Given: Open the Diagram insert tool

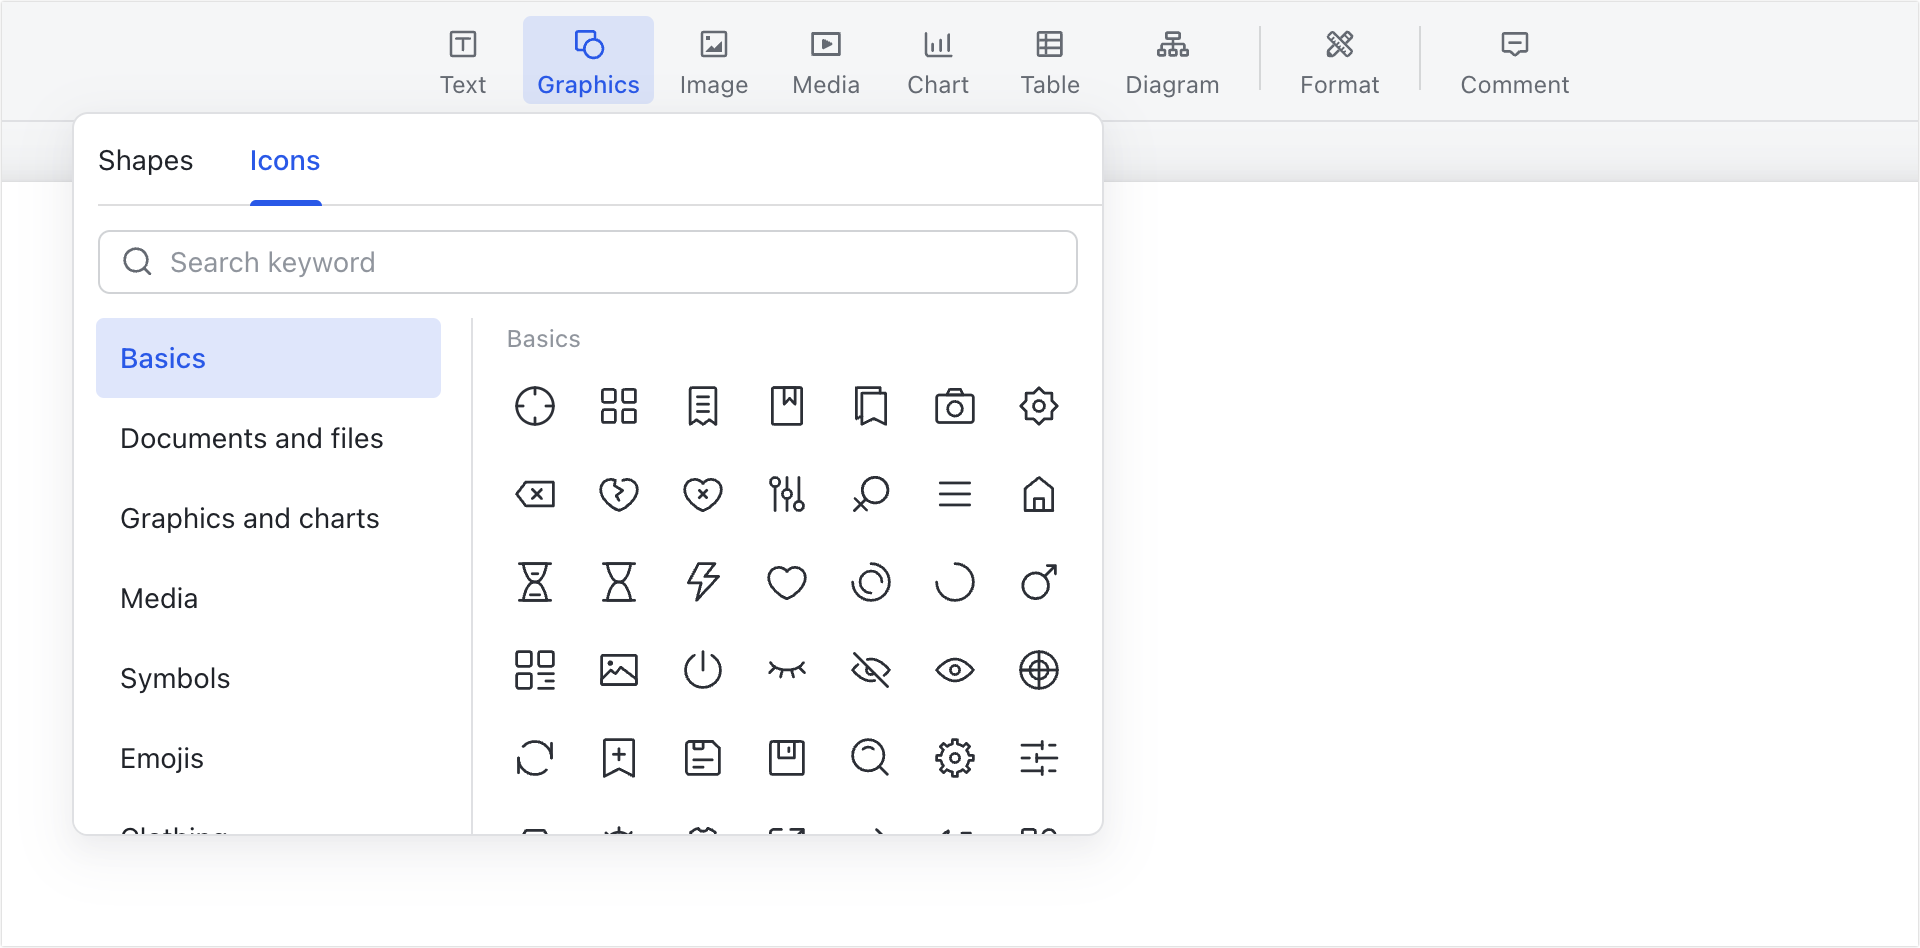Looking at the screenshot, I should click(1172, 60).
